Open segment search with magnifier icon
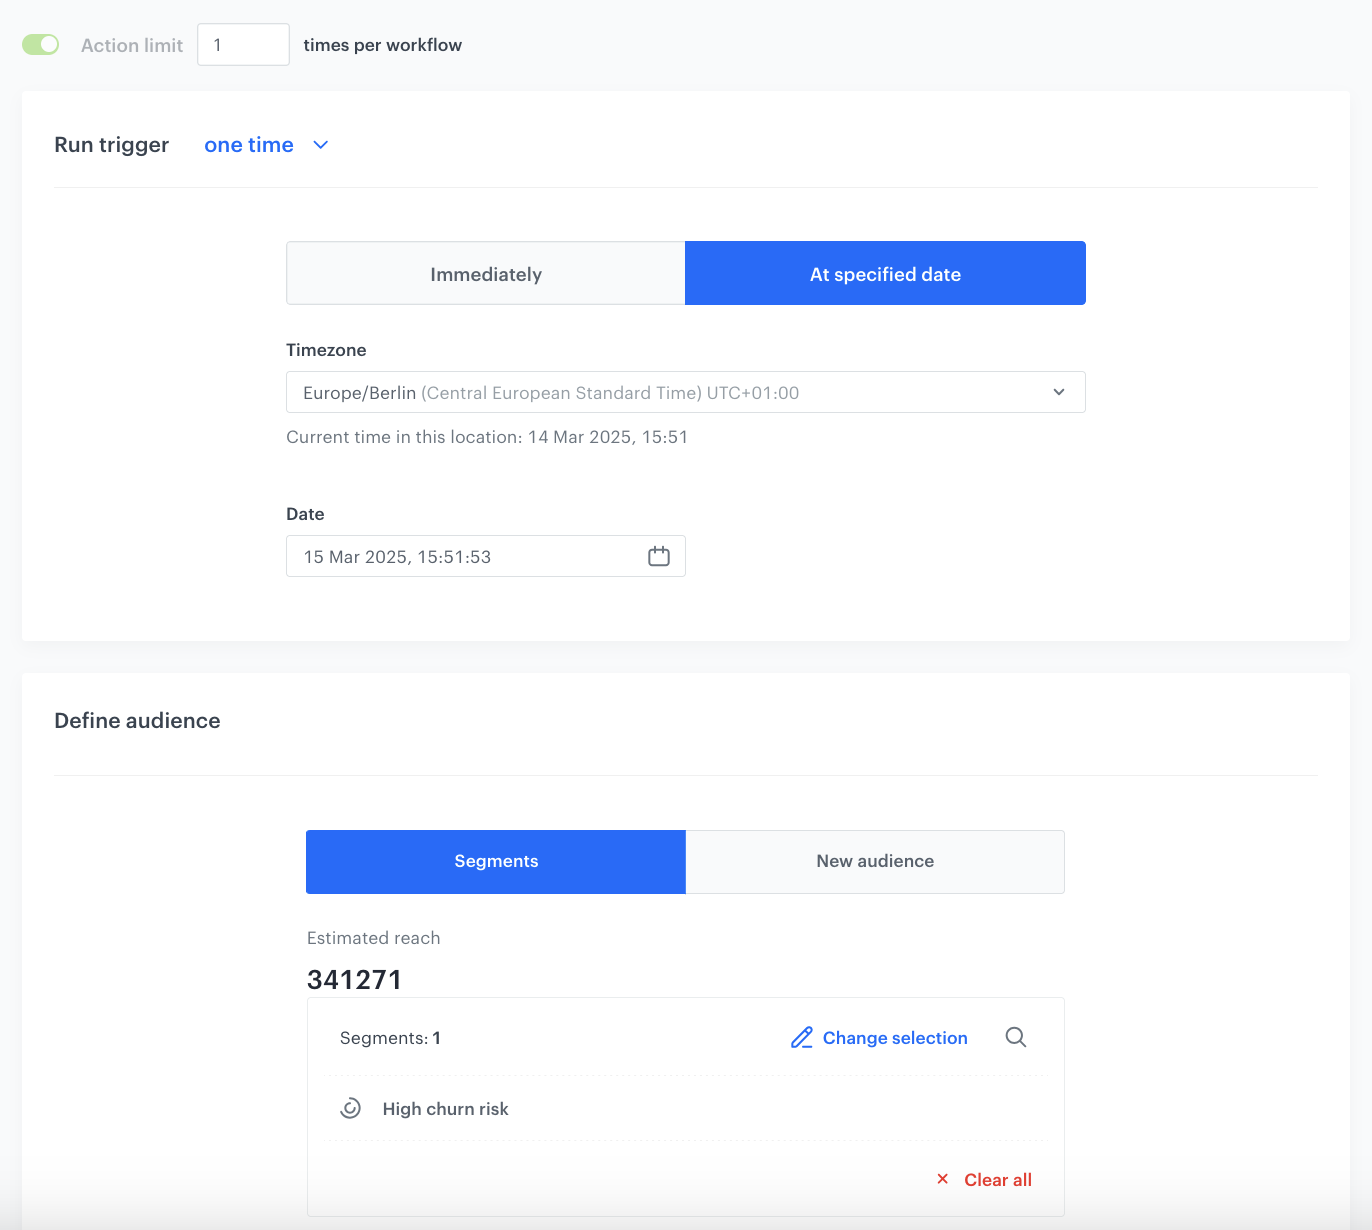The width and height of the screenshot is (1372, 1230). (x=1016, y=1038)
